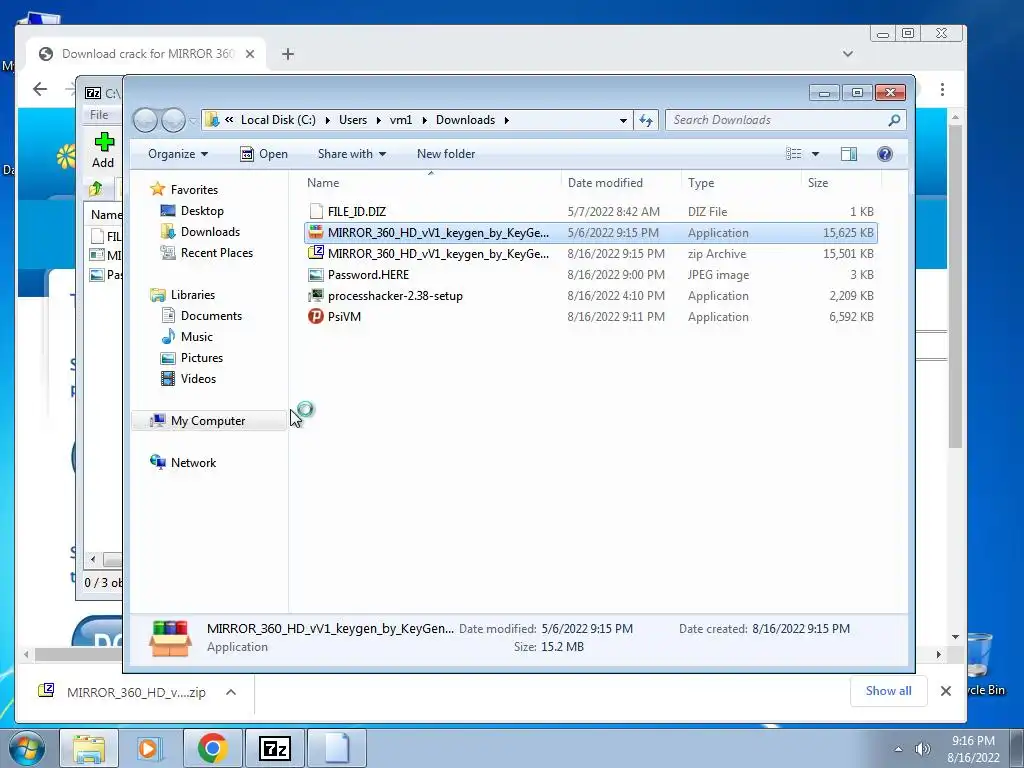Open Windows Media Player from the taskbar
The height and width of the screenshot is (768, 1024).
(x=150, y=748)
